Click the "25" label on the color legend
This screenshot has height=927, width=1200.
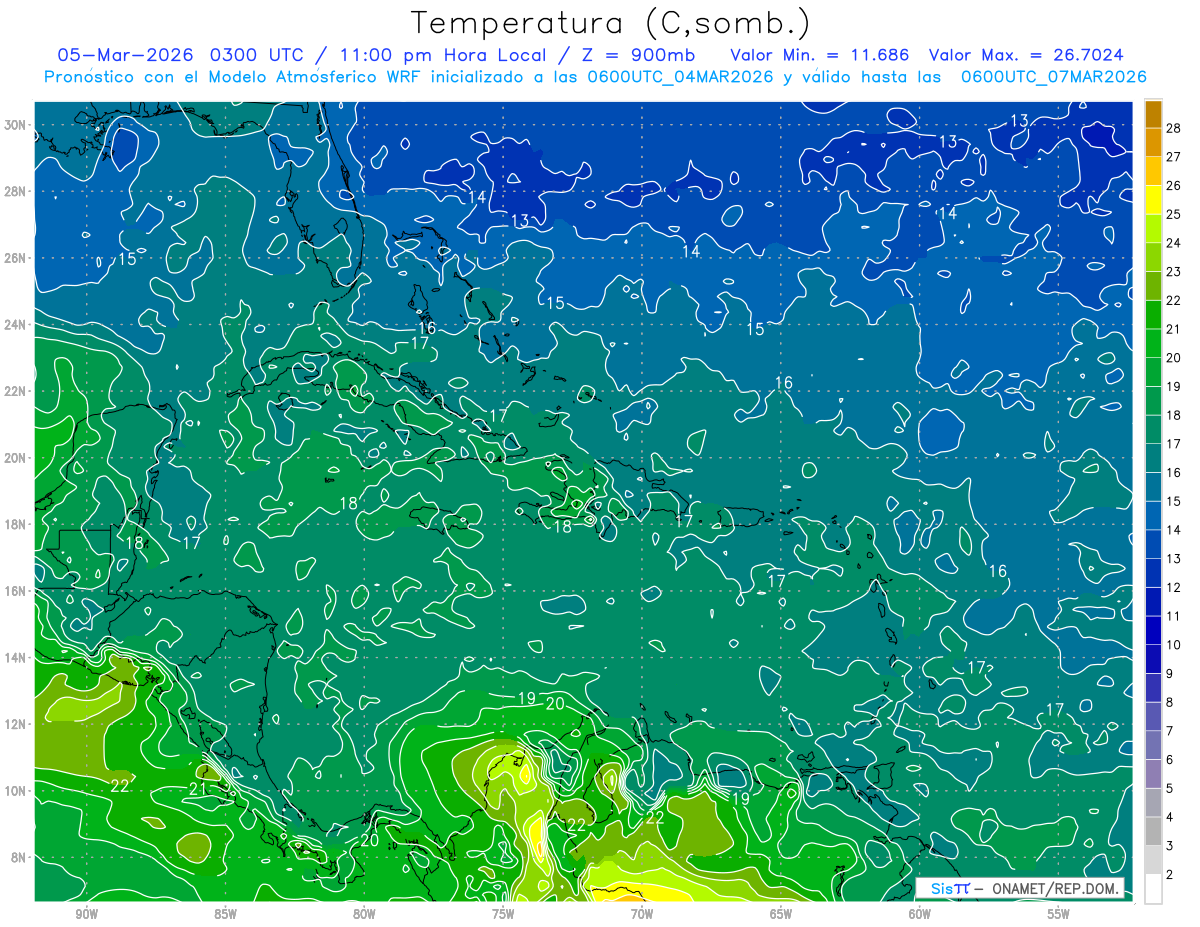[x=1174, y=214]
